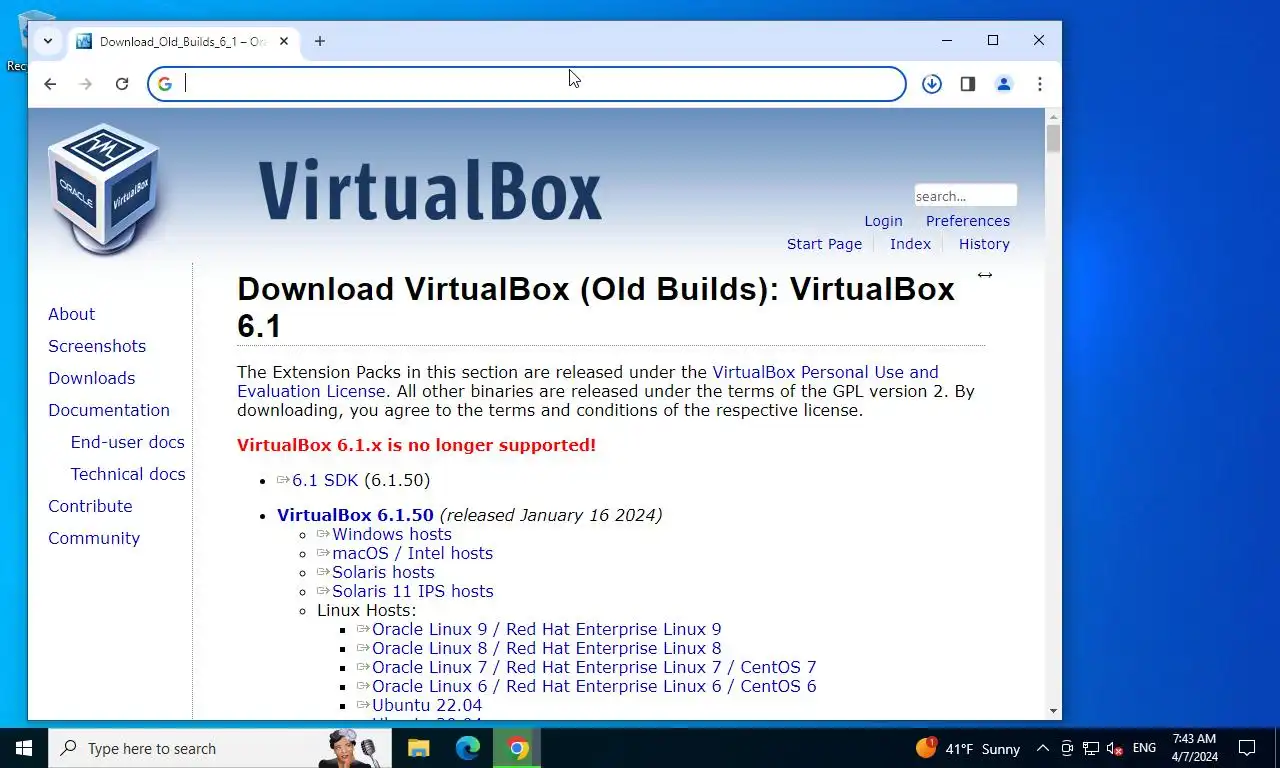Viewport: 1280px width, 768px height.
Task: Open VirtualBox Personal Use and Evaluation License
Action: click(x=588, y=381)
